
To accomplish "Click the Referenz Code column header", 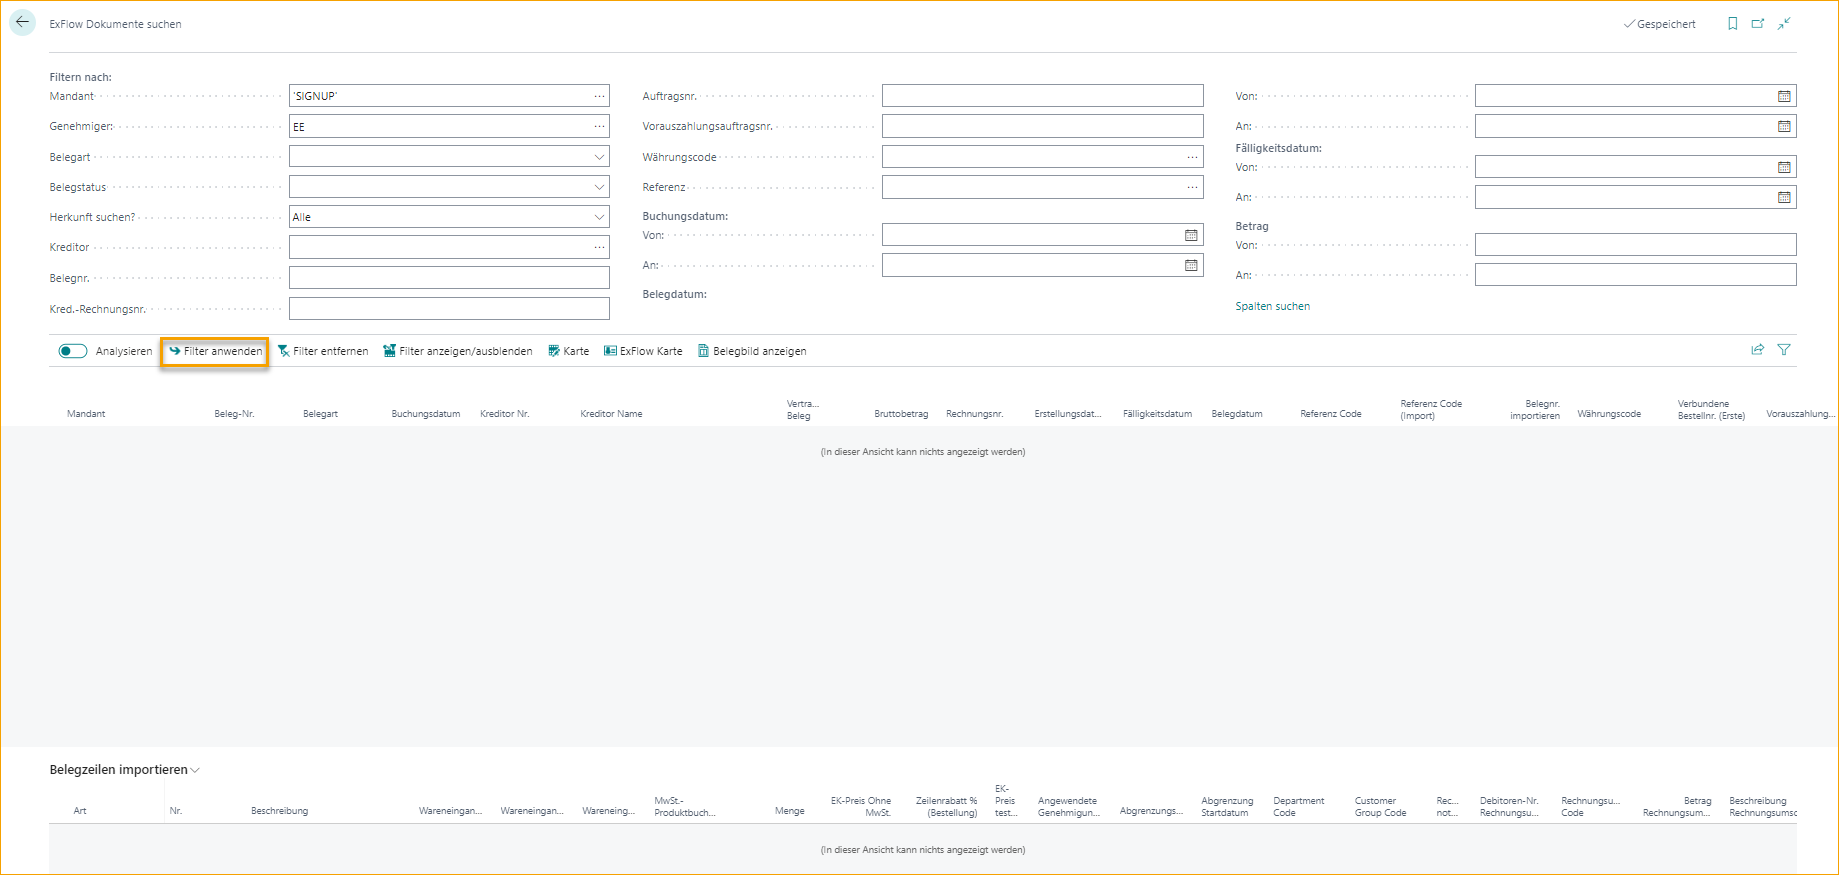I will click(x=1330, y=414).
